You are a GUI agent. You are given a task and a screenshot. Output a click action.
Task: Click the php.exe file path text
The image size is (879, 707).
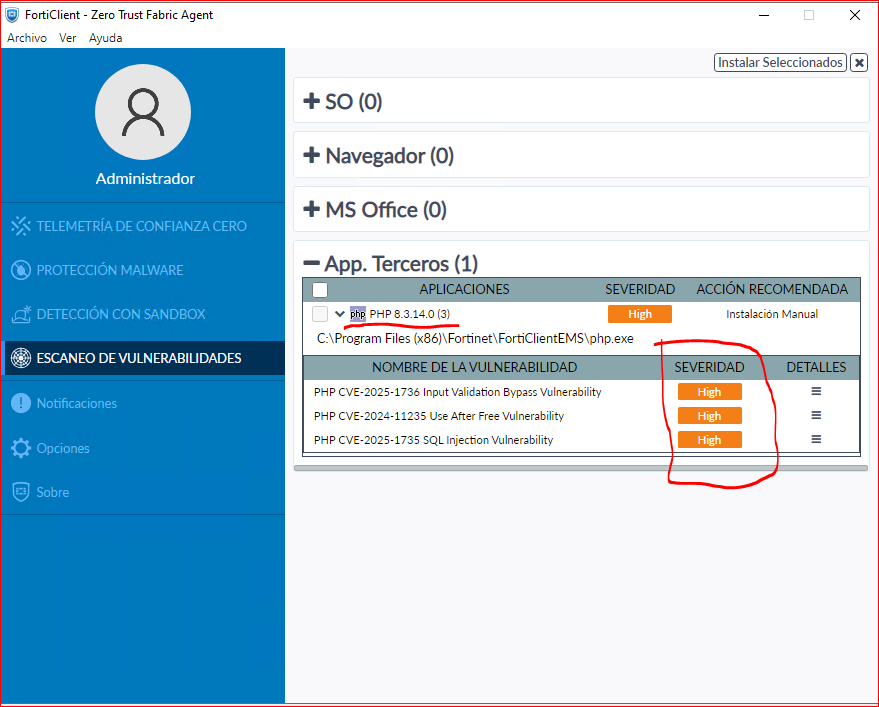point(475,339)
